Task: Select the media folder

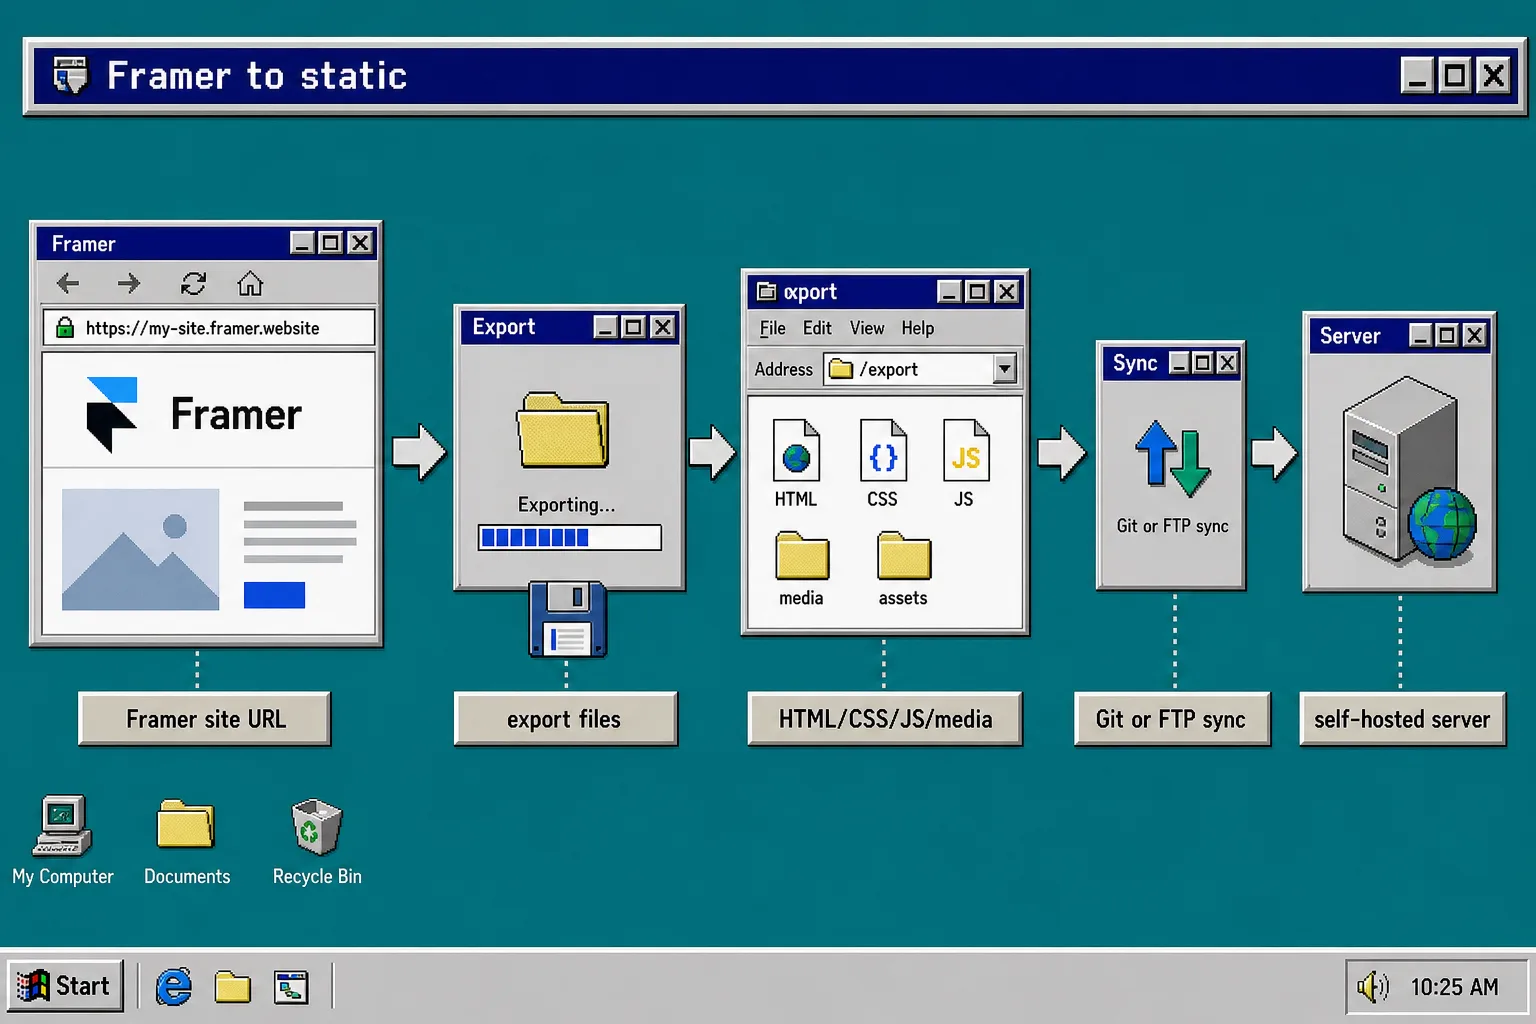Action: point(801,569)
